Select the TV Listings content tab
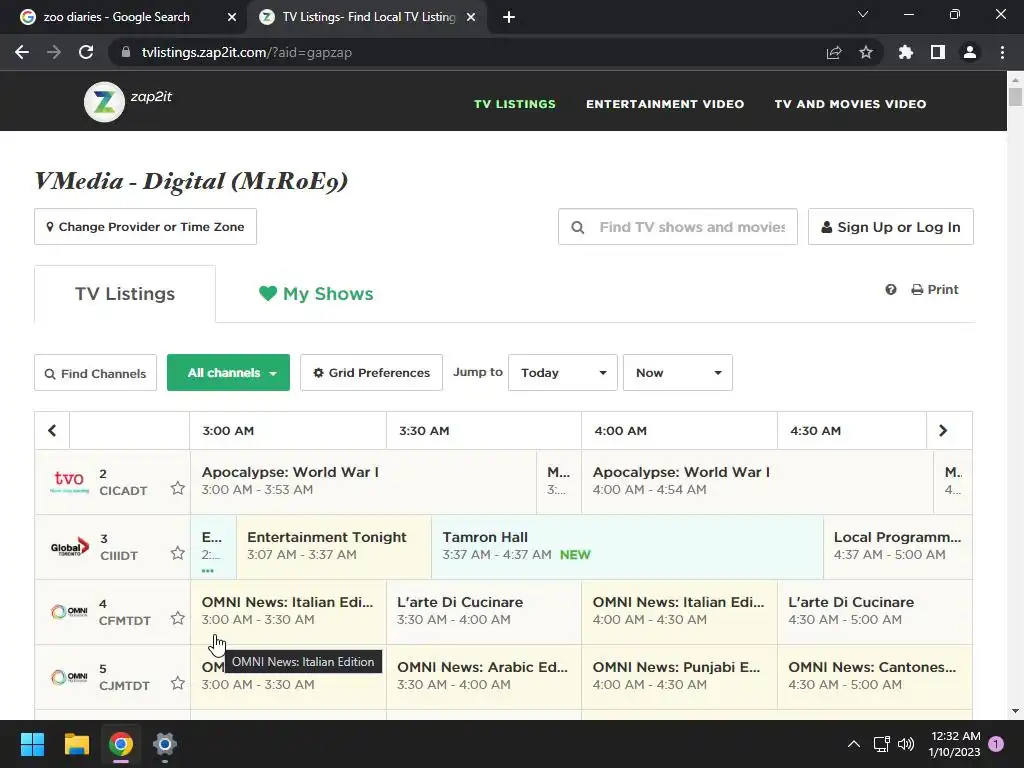Screen dimensions: 1024x768 tap(125, 294)
